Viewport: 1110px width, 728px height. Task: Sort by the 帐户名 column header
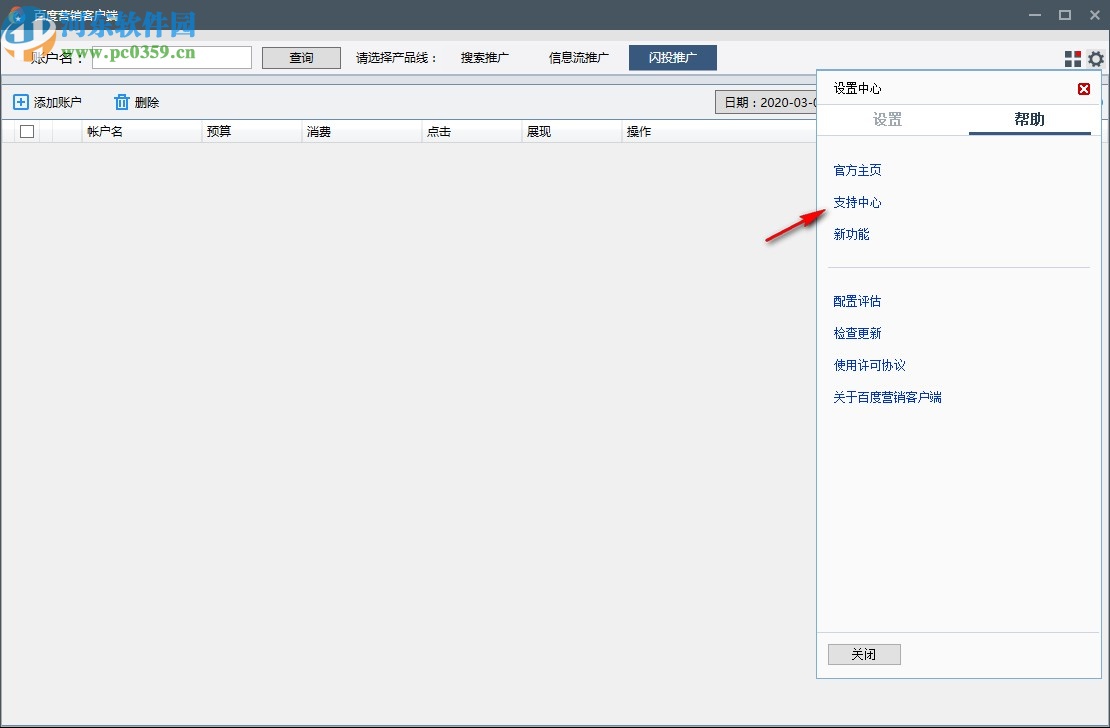[142, 131]
